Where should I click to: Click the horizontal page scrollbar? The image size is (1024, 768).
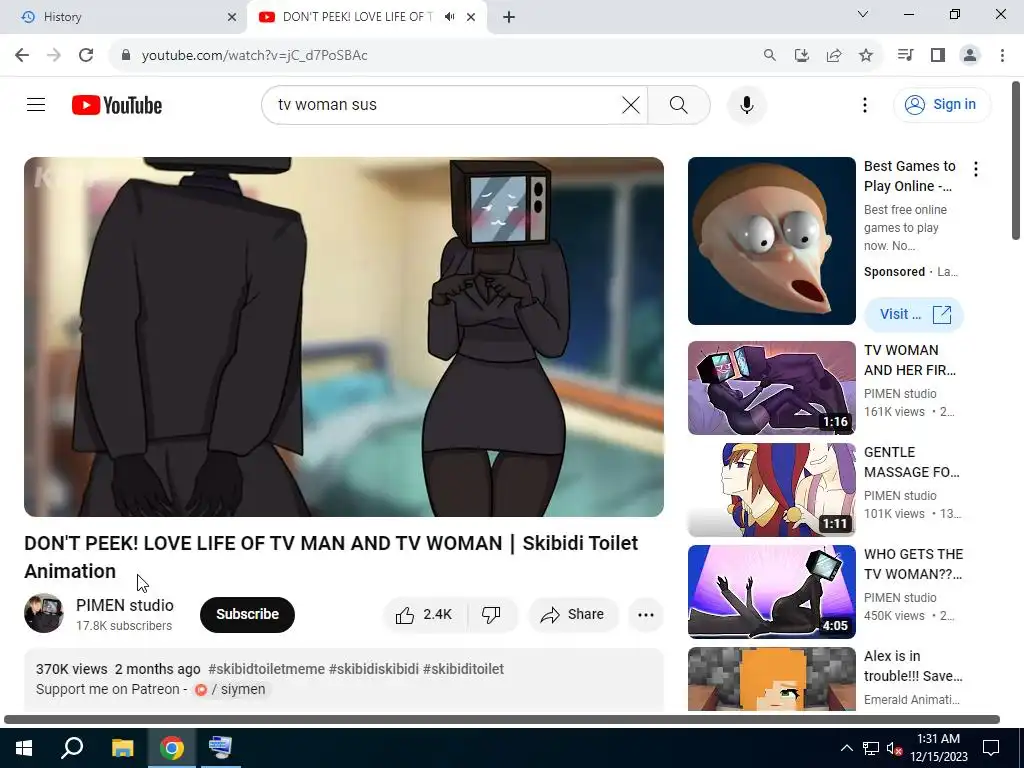click(502, 720)
